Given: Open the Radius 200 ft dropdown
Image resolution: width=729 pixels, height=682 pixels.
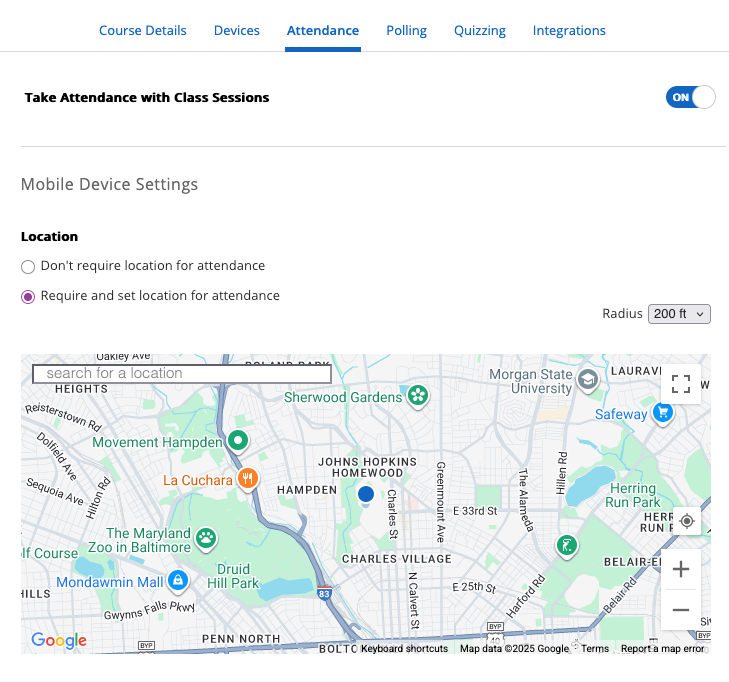Looking at the screenshot, I should (679, 314).
